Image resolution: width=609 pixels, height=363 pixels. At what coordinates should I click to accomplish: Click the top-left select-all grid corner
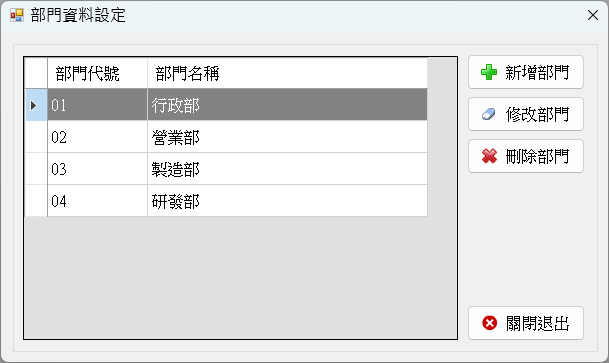36,73
